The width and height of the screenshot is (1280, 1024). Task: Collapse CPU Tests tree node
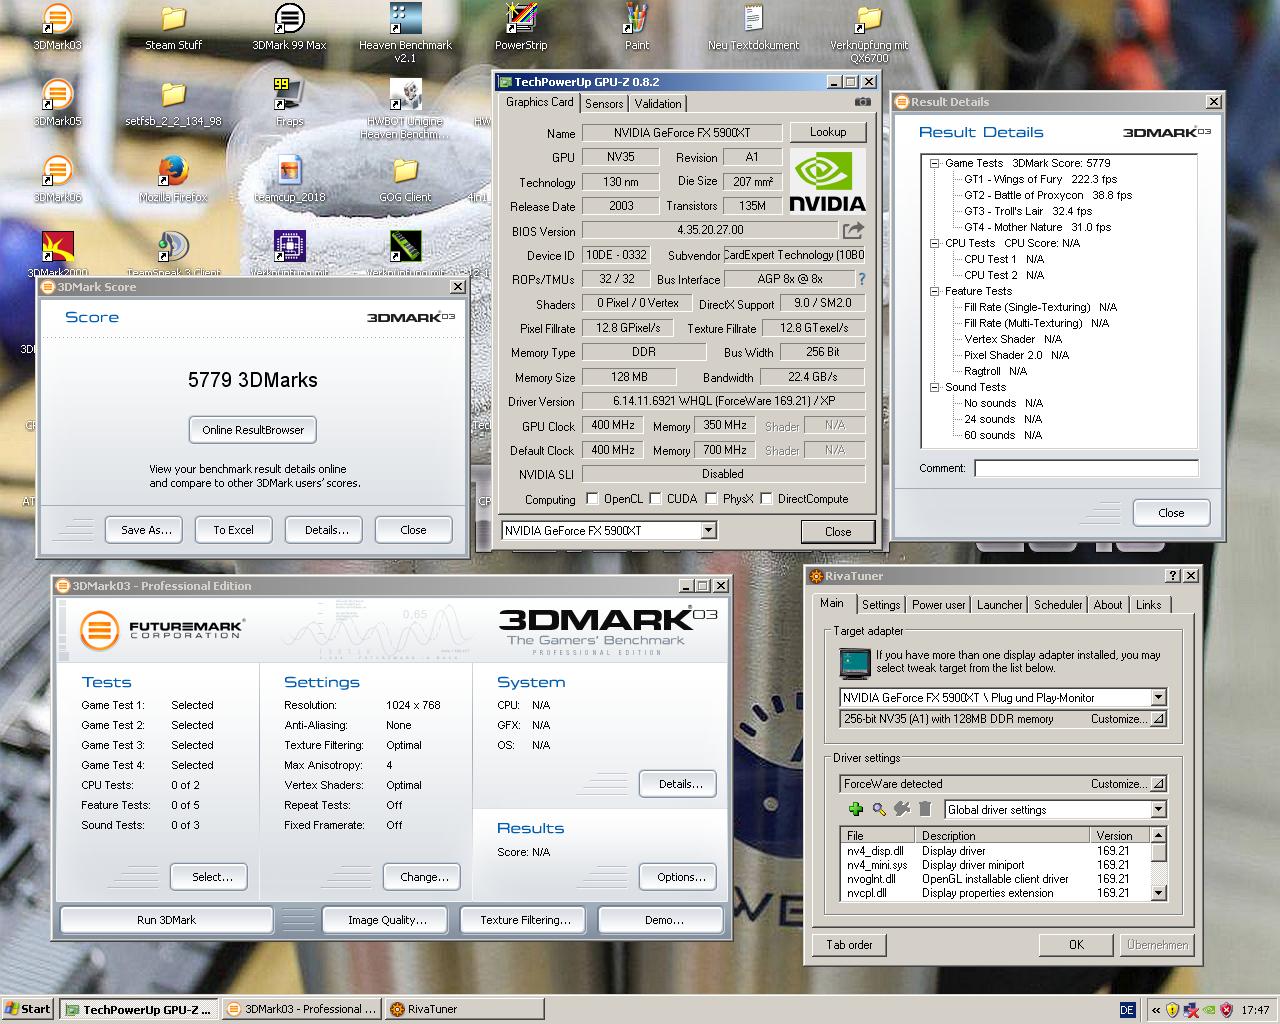click(x=934, y=243)
